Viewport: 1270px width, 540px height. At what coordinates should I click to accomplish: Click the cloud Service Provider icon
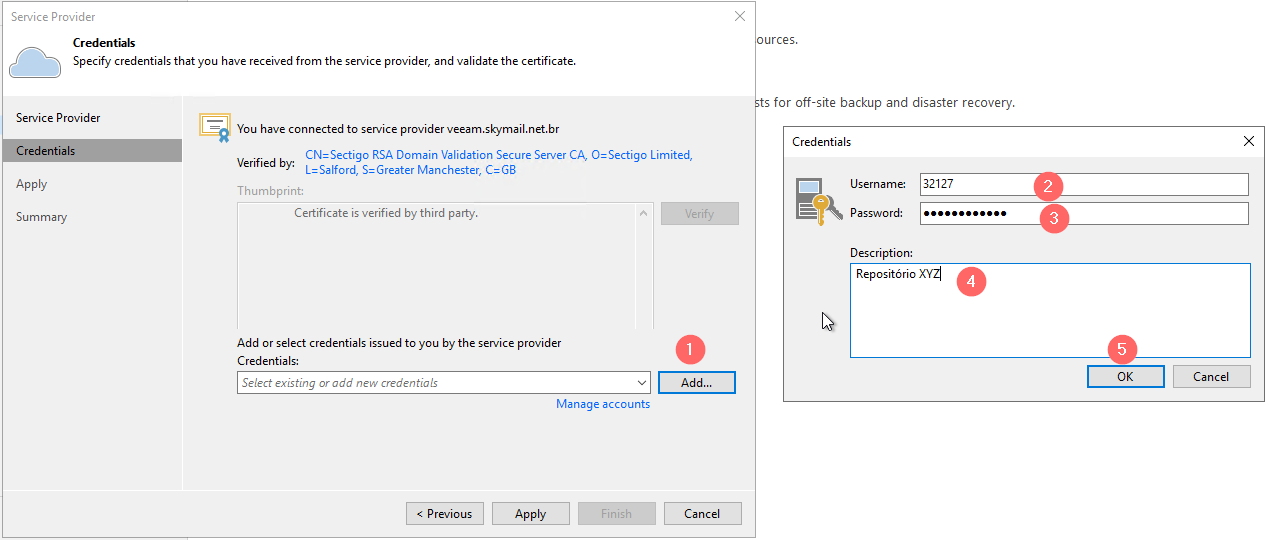[35, 62]
